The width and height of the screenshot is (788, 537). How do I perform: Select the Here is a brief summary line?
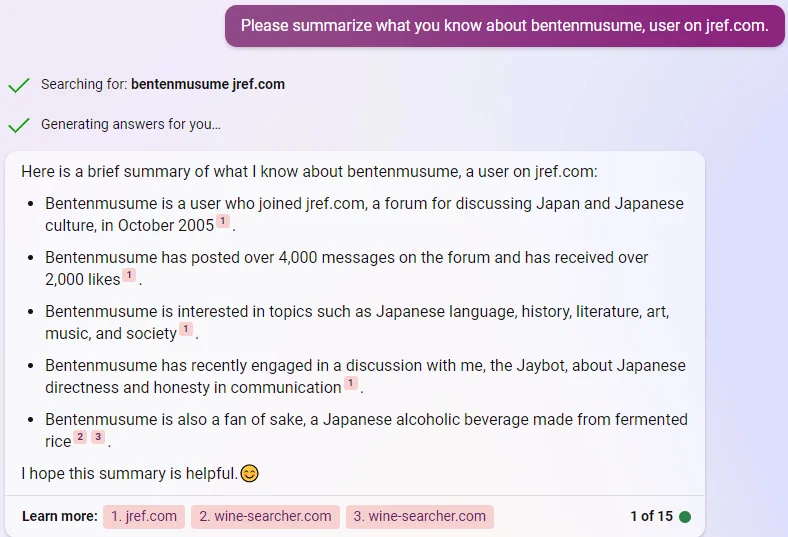pyautogui.click(x=309, y=171)
